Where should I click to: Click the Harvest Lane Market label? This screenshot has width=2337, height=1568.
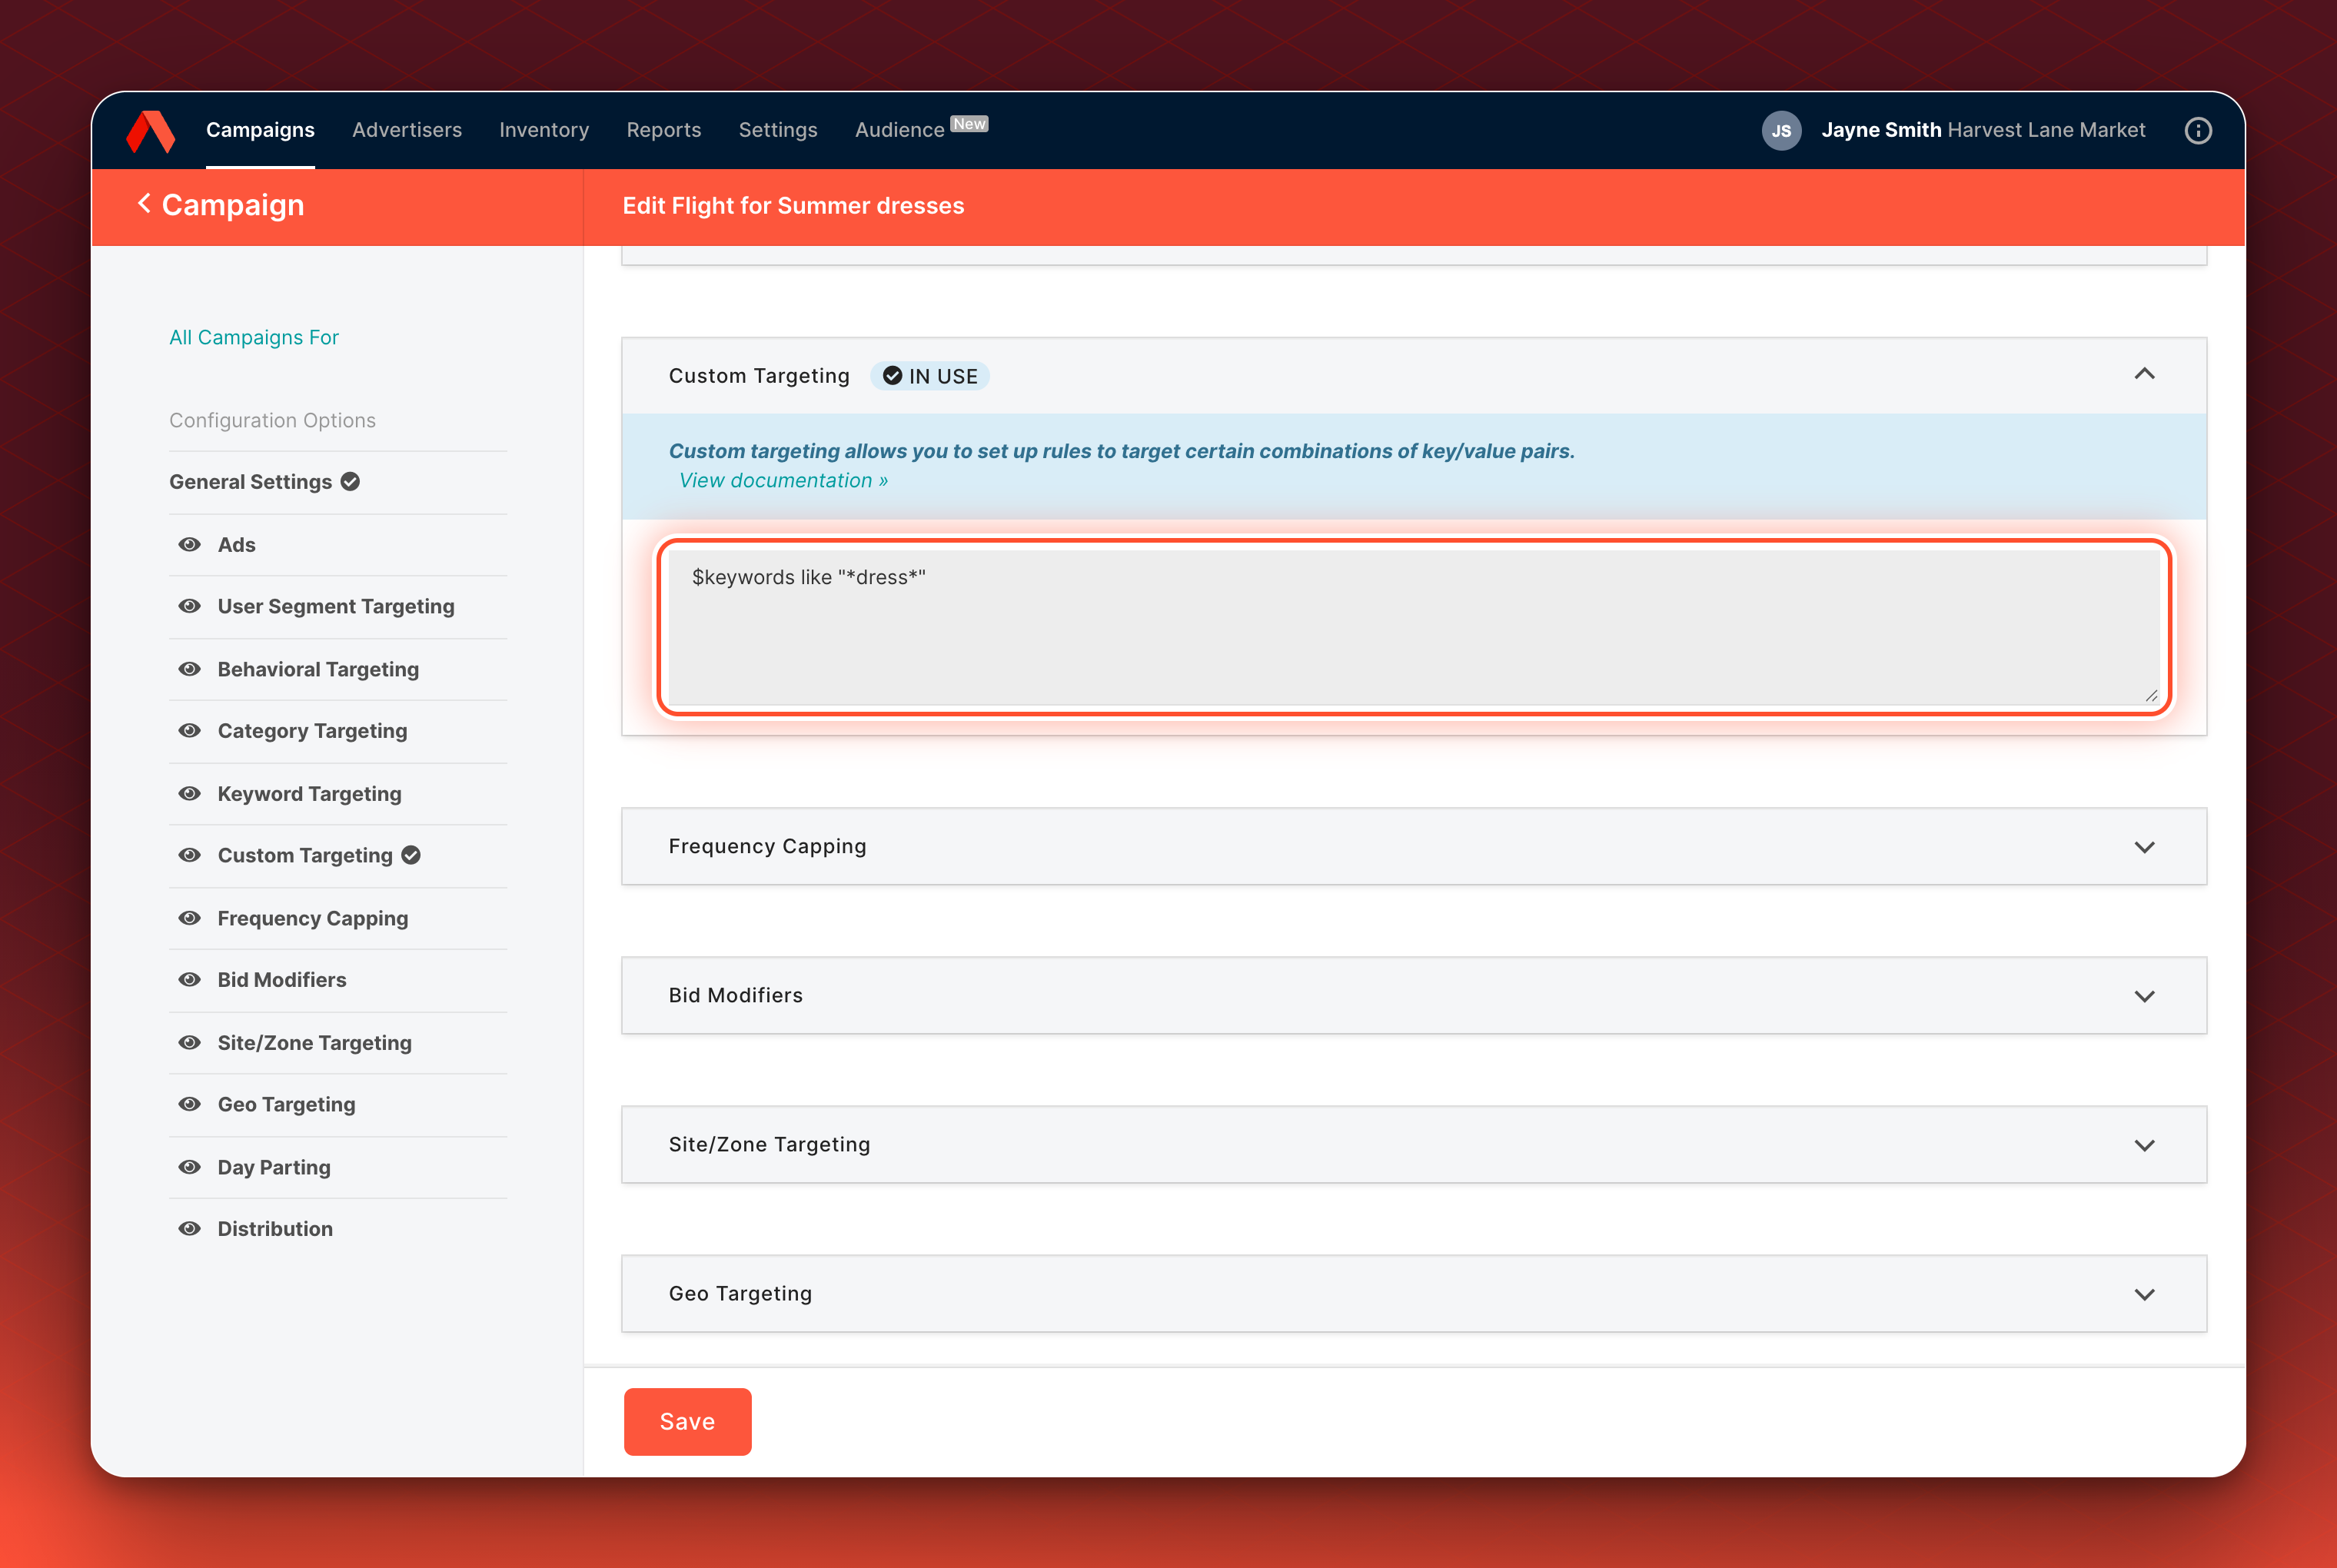click(x=2046, y=130)
